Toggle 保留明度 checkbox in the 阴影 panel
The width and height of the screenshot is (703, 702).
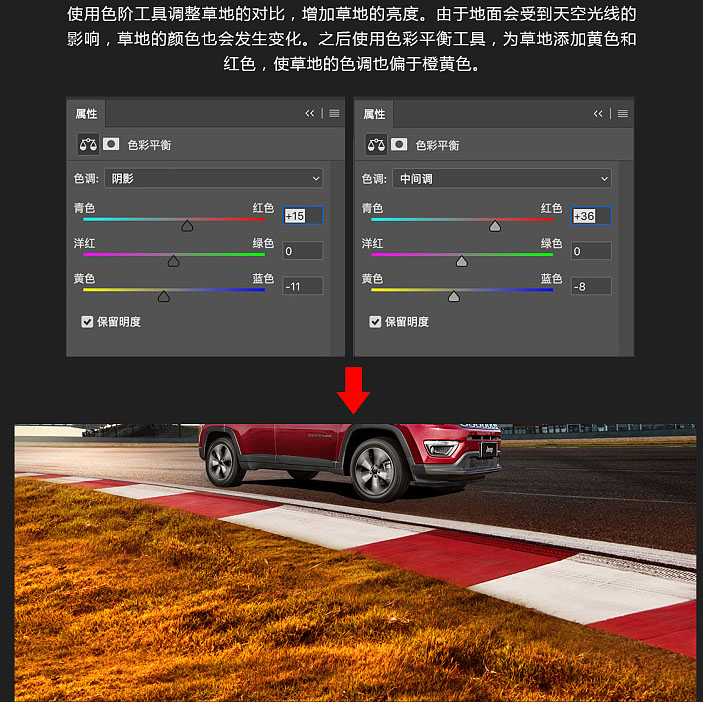(87, 322)
